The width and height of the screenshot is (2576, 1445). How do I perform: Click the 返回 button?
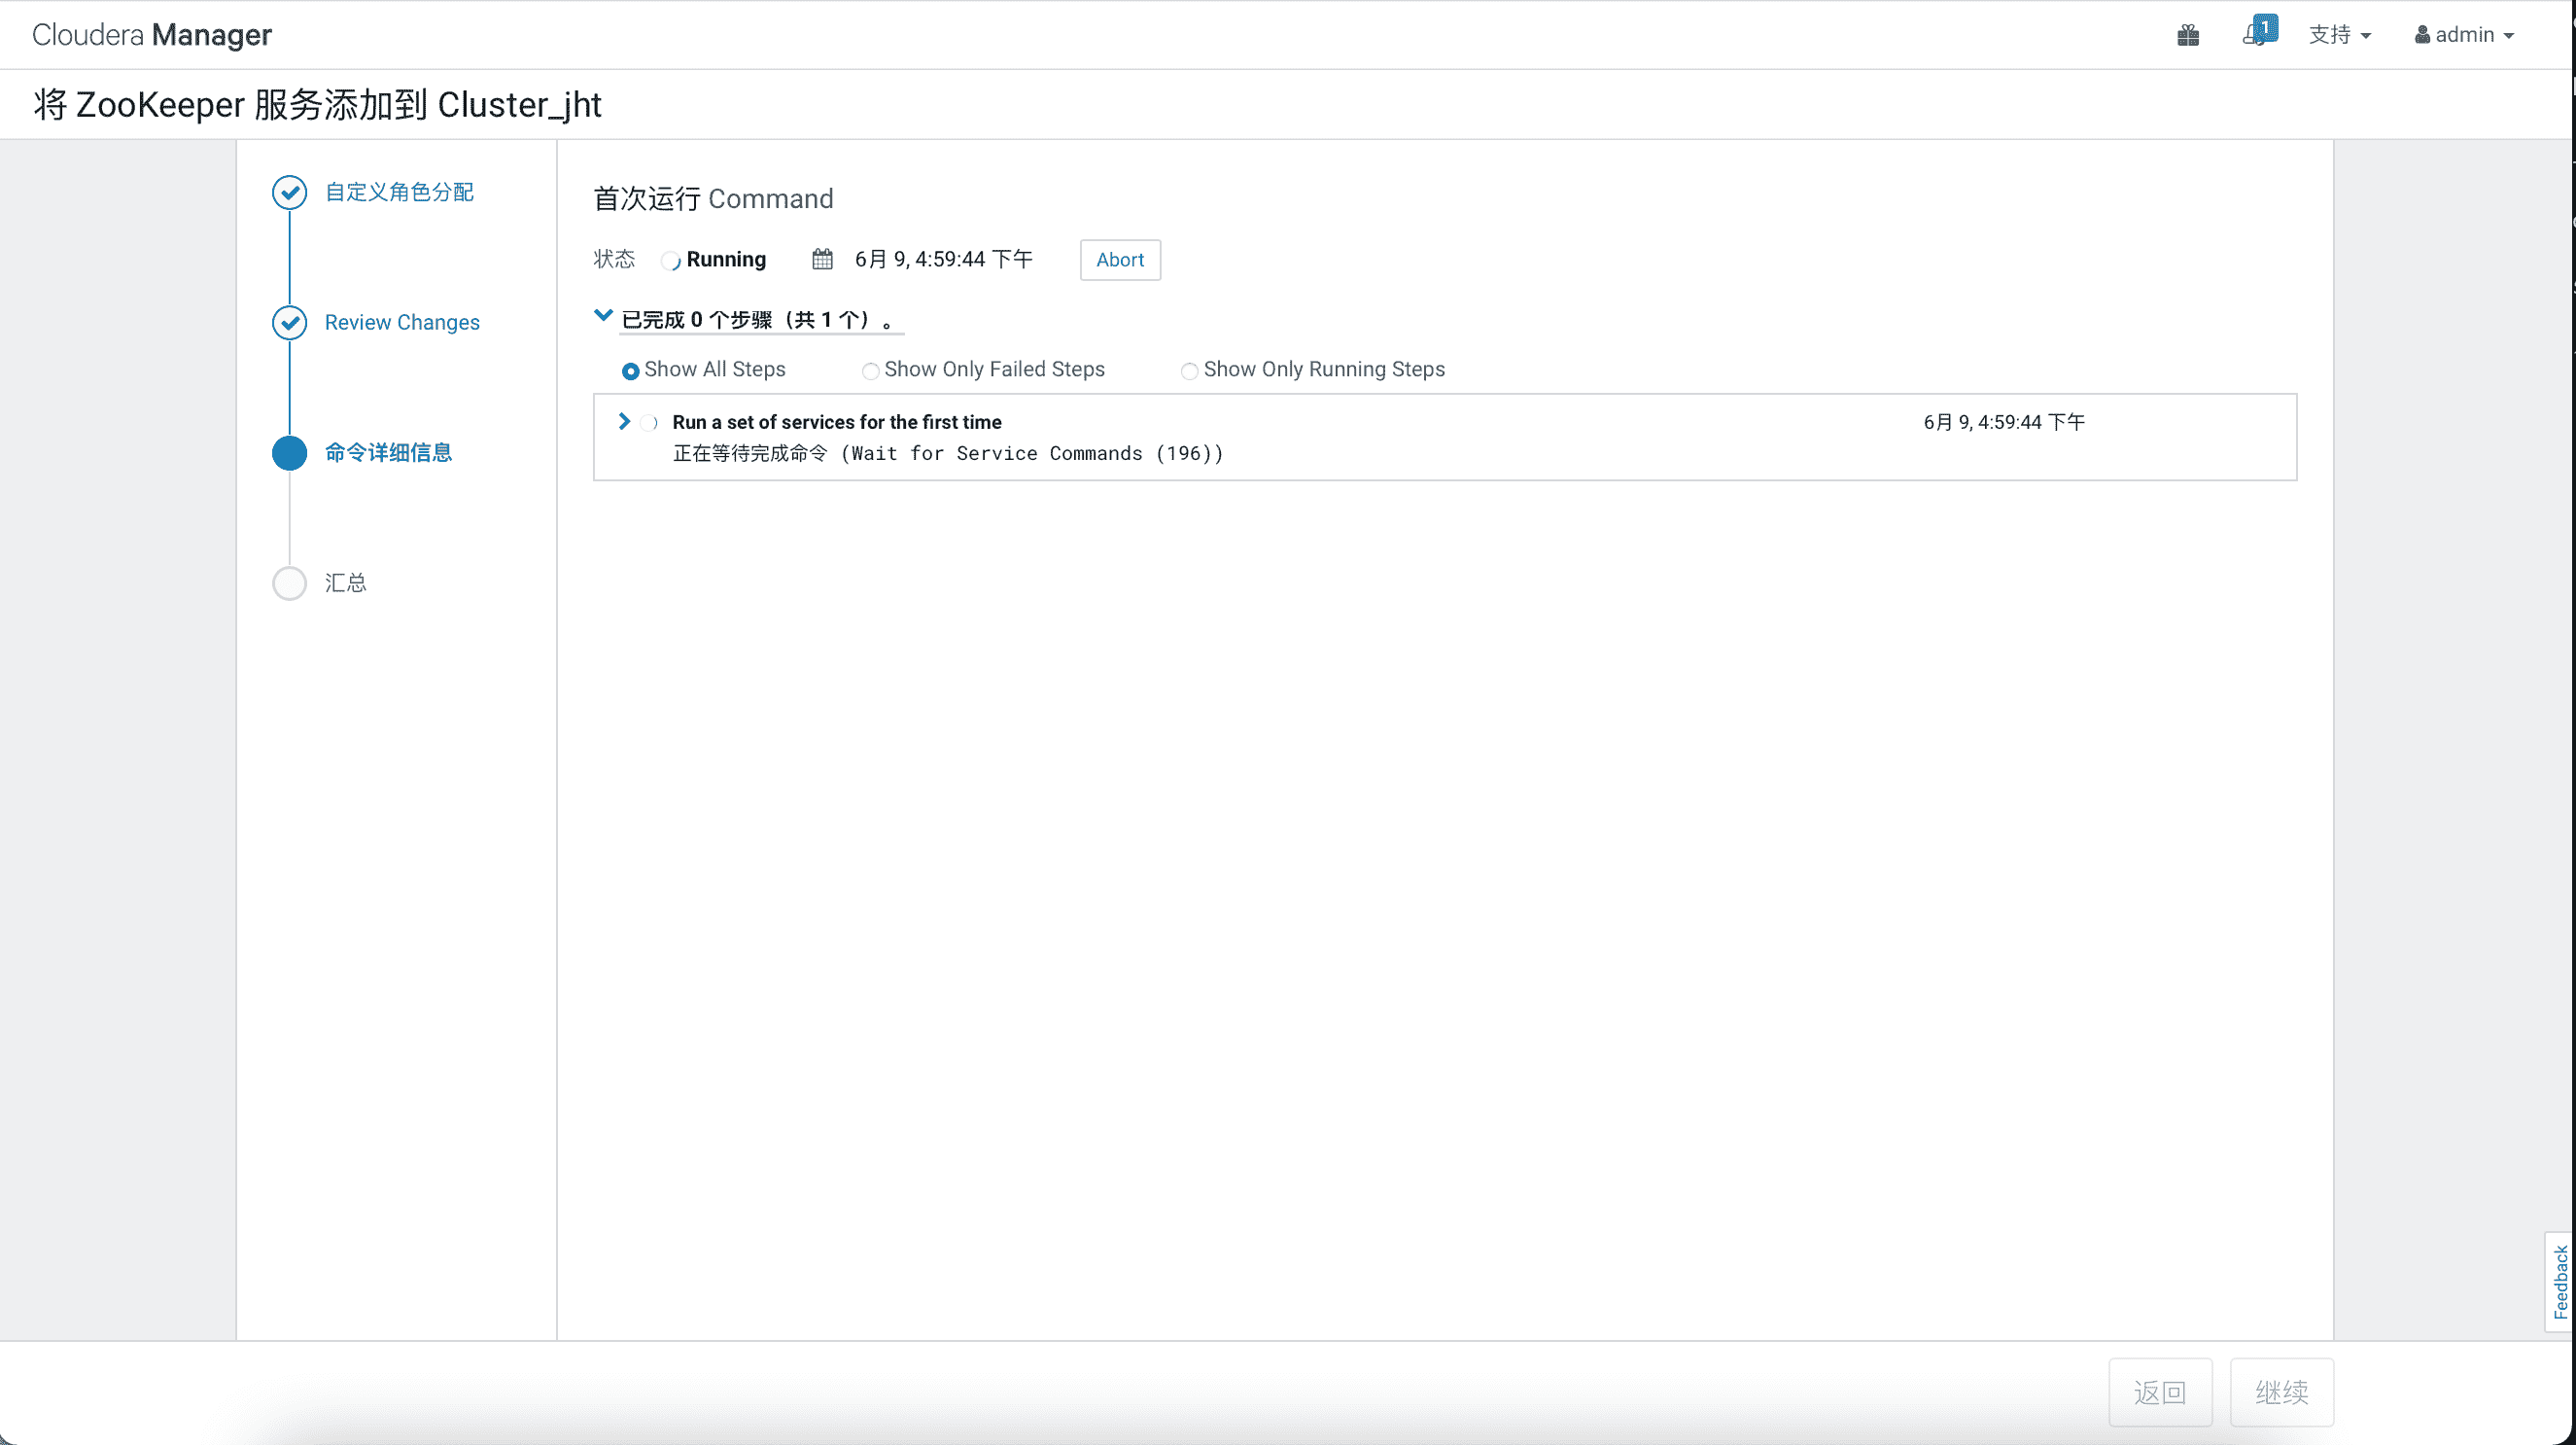tap(2160, 1392)
